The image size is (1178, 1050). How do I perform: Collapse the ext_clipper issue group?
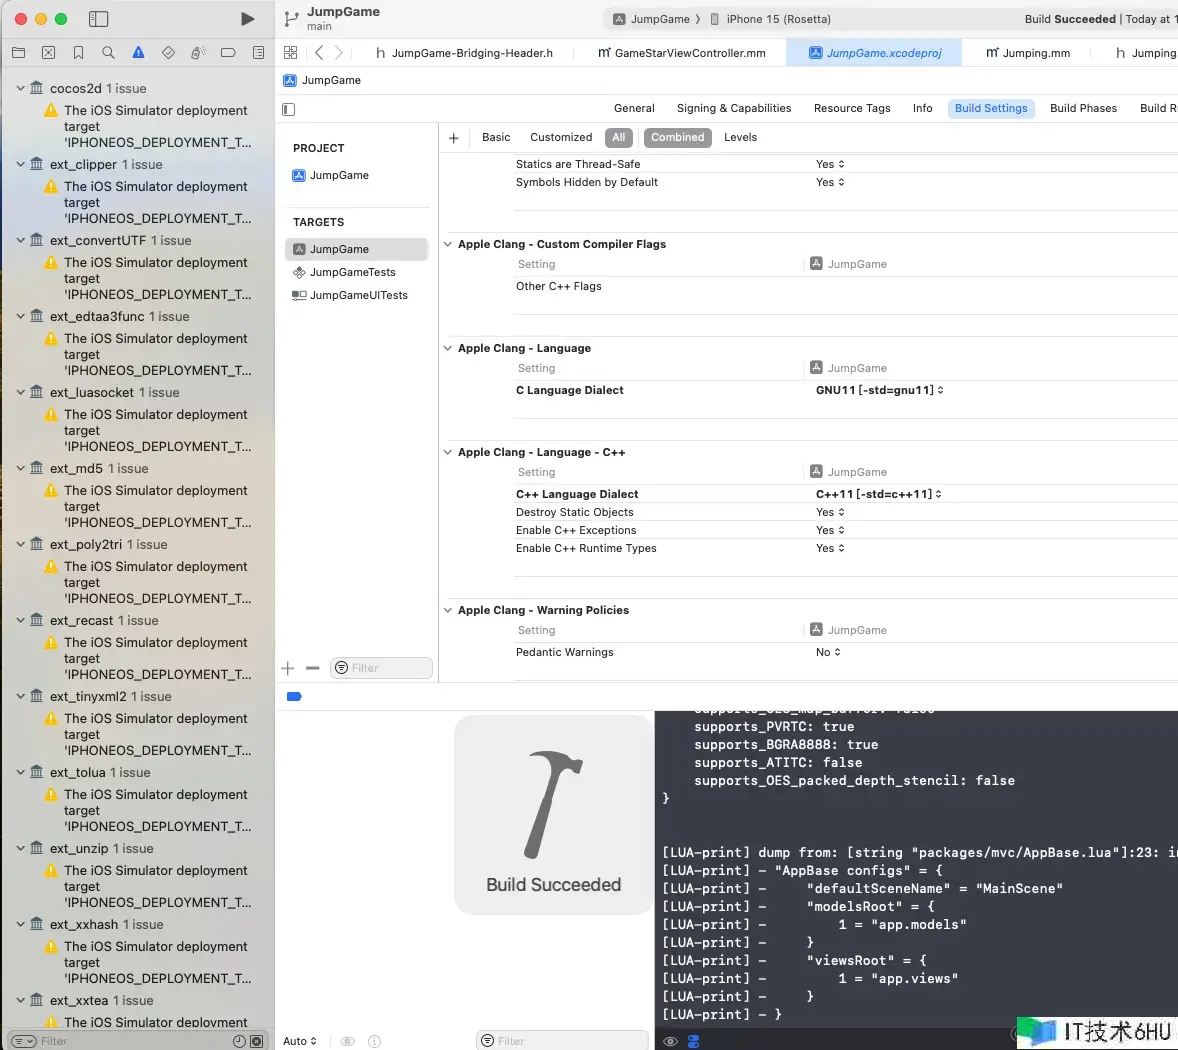point(20,164)
